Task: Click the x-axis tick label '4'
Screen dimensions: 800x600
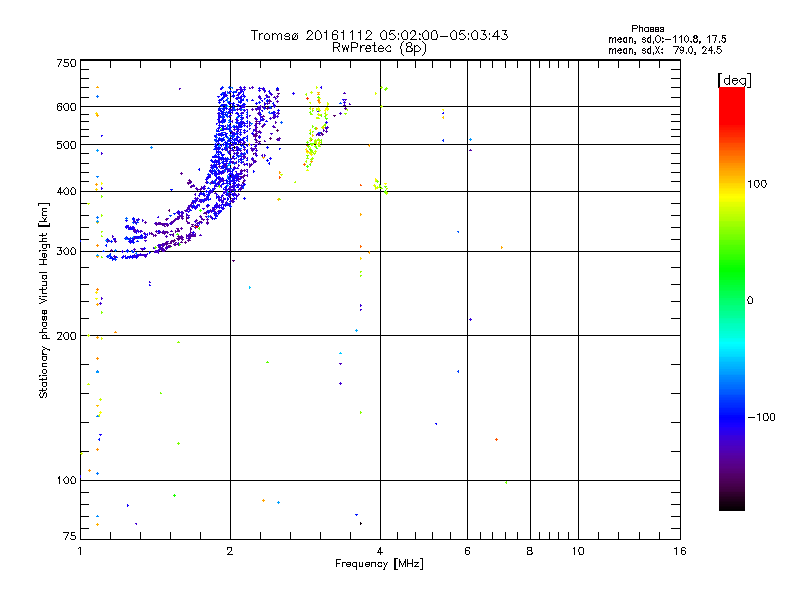Action: [x=380, y=551]
